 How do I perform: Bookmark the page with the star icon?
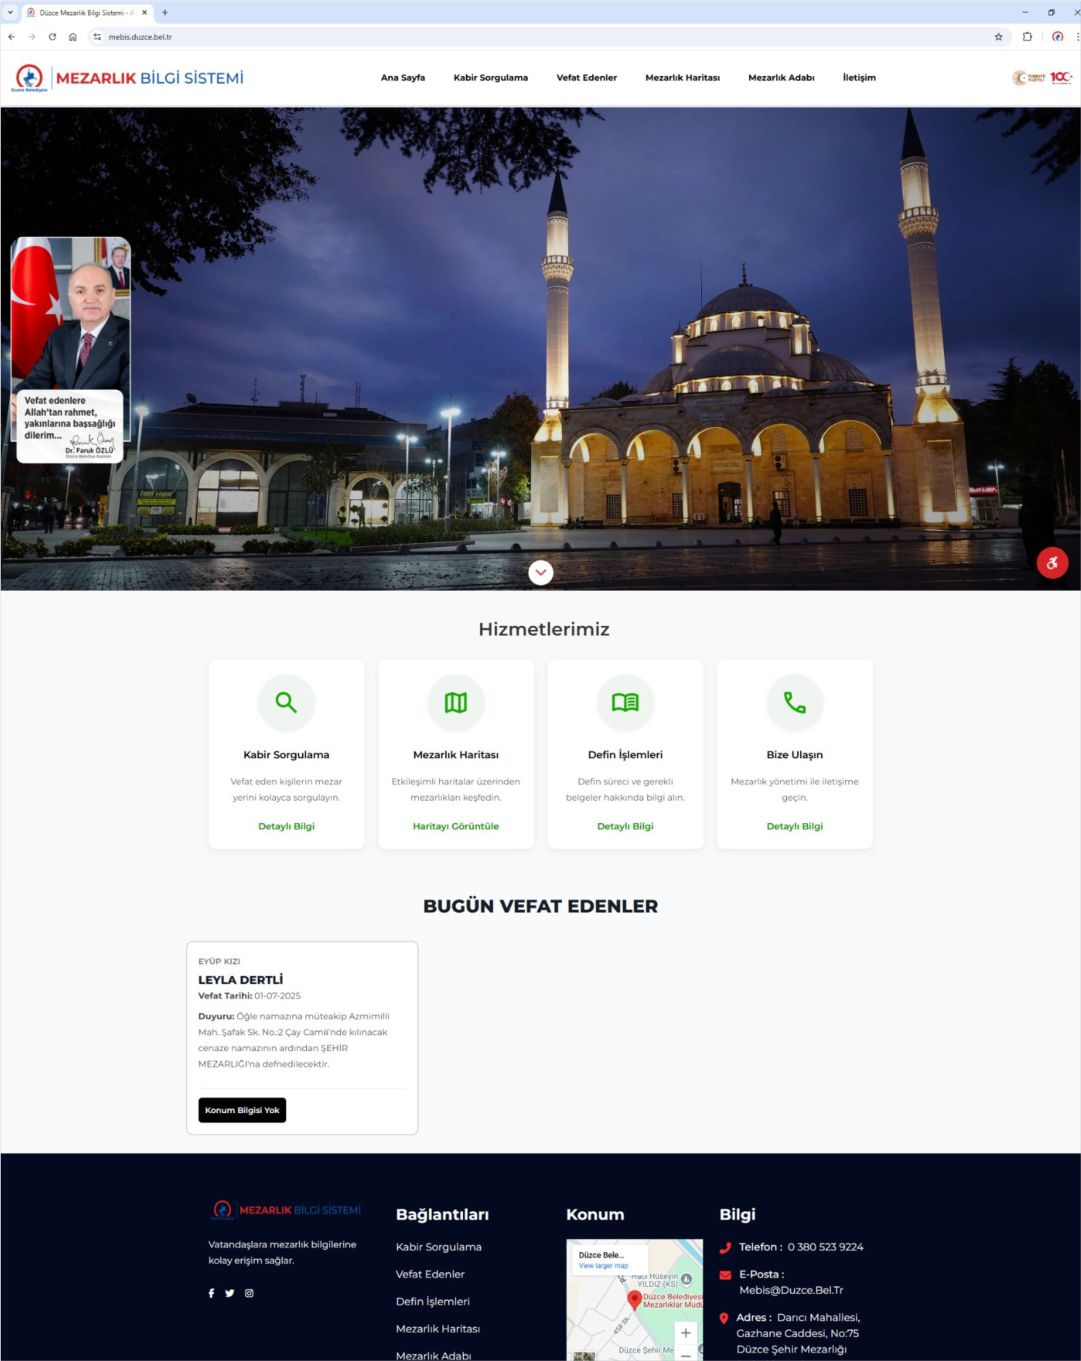[998, 36]
